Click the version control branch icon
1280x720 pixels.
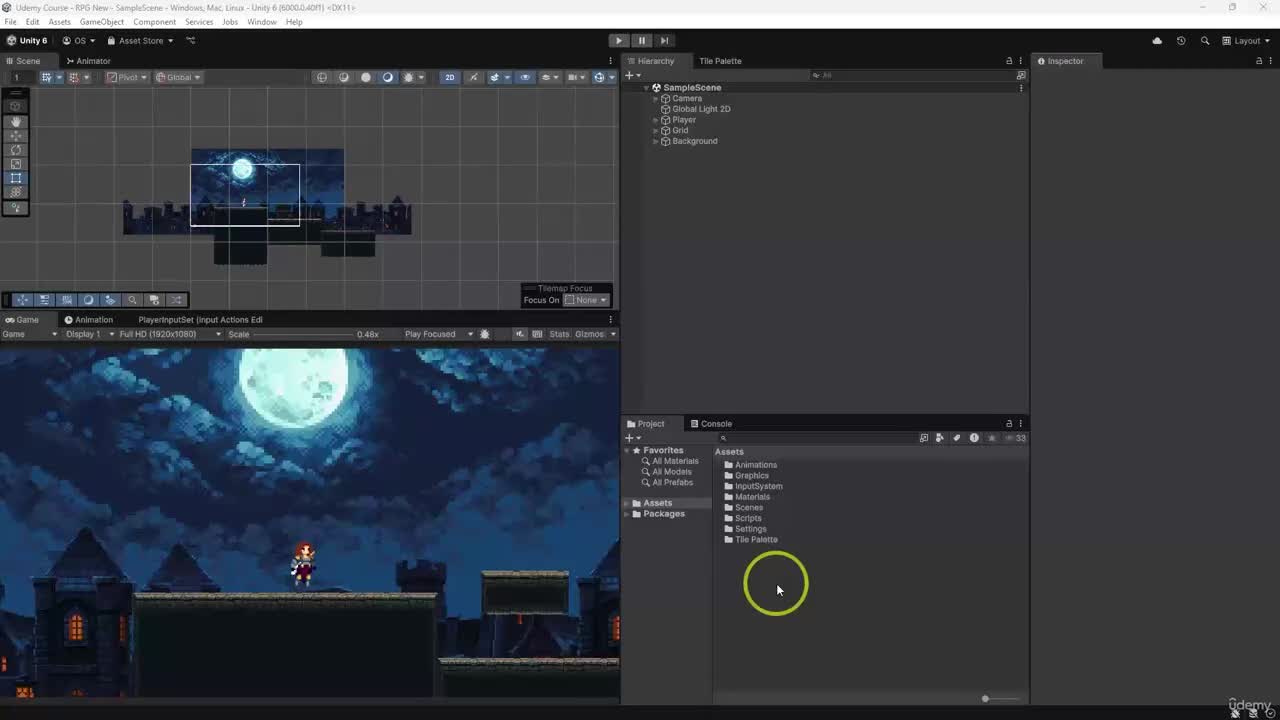pyautogui.click(x=191, y=41)
